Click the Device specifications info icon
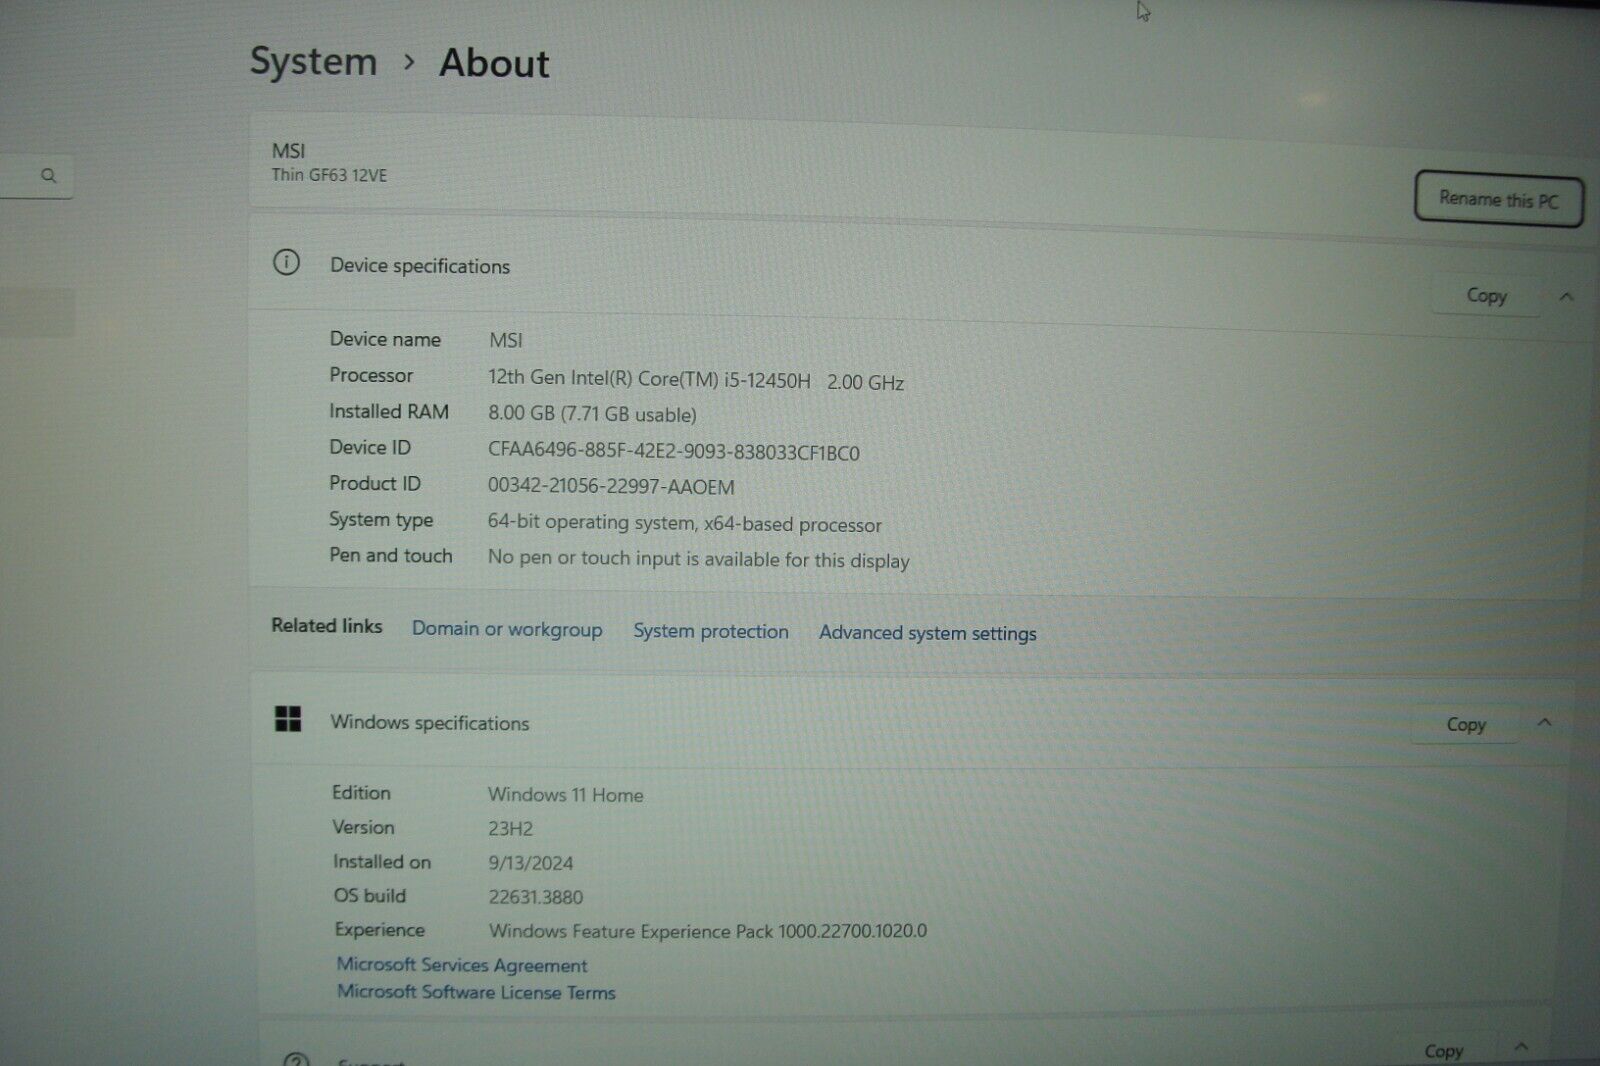Image resolution: width=1600 pixels, height=1066 pixels. point(286,263)
